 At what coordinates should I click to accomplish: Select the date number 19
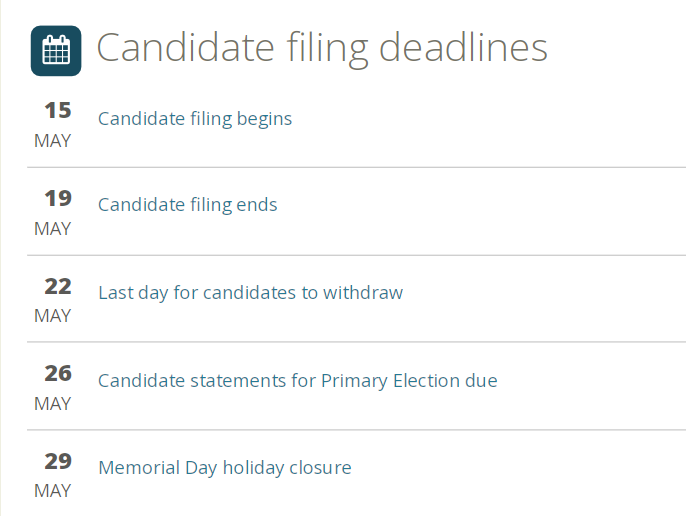click(58, 198)
